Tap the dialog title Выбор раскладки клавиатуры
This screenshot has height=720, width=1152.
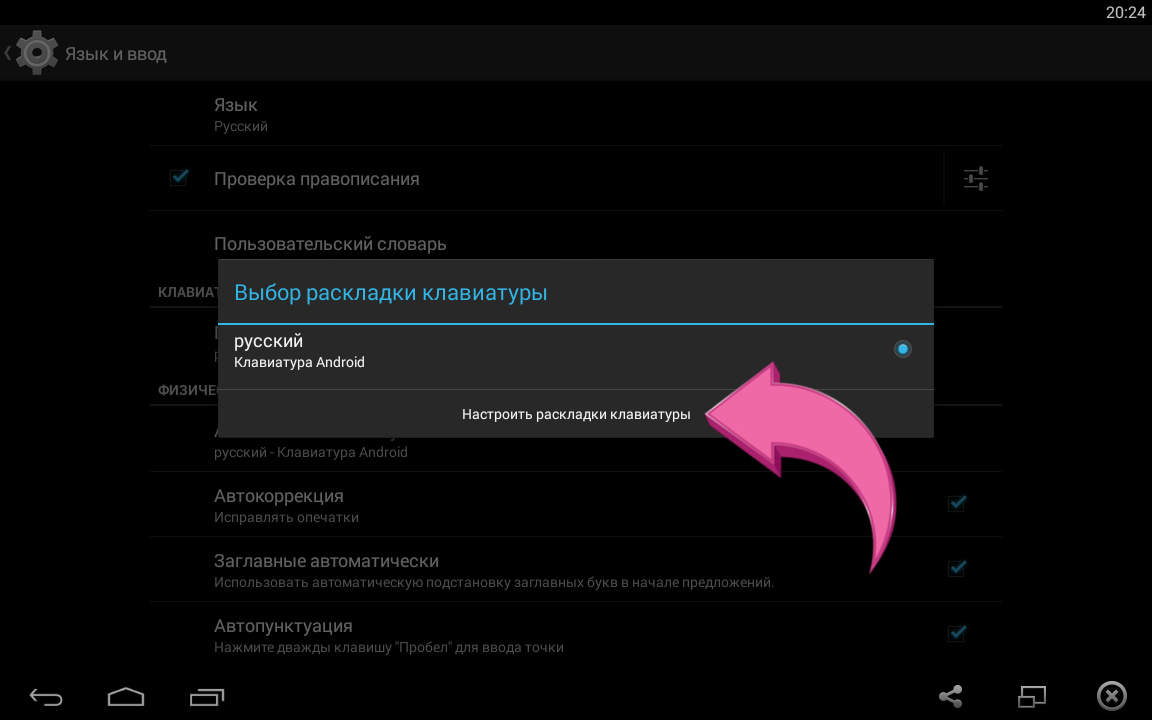click(392, 291)
